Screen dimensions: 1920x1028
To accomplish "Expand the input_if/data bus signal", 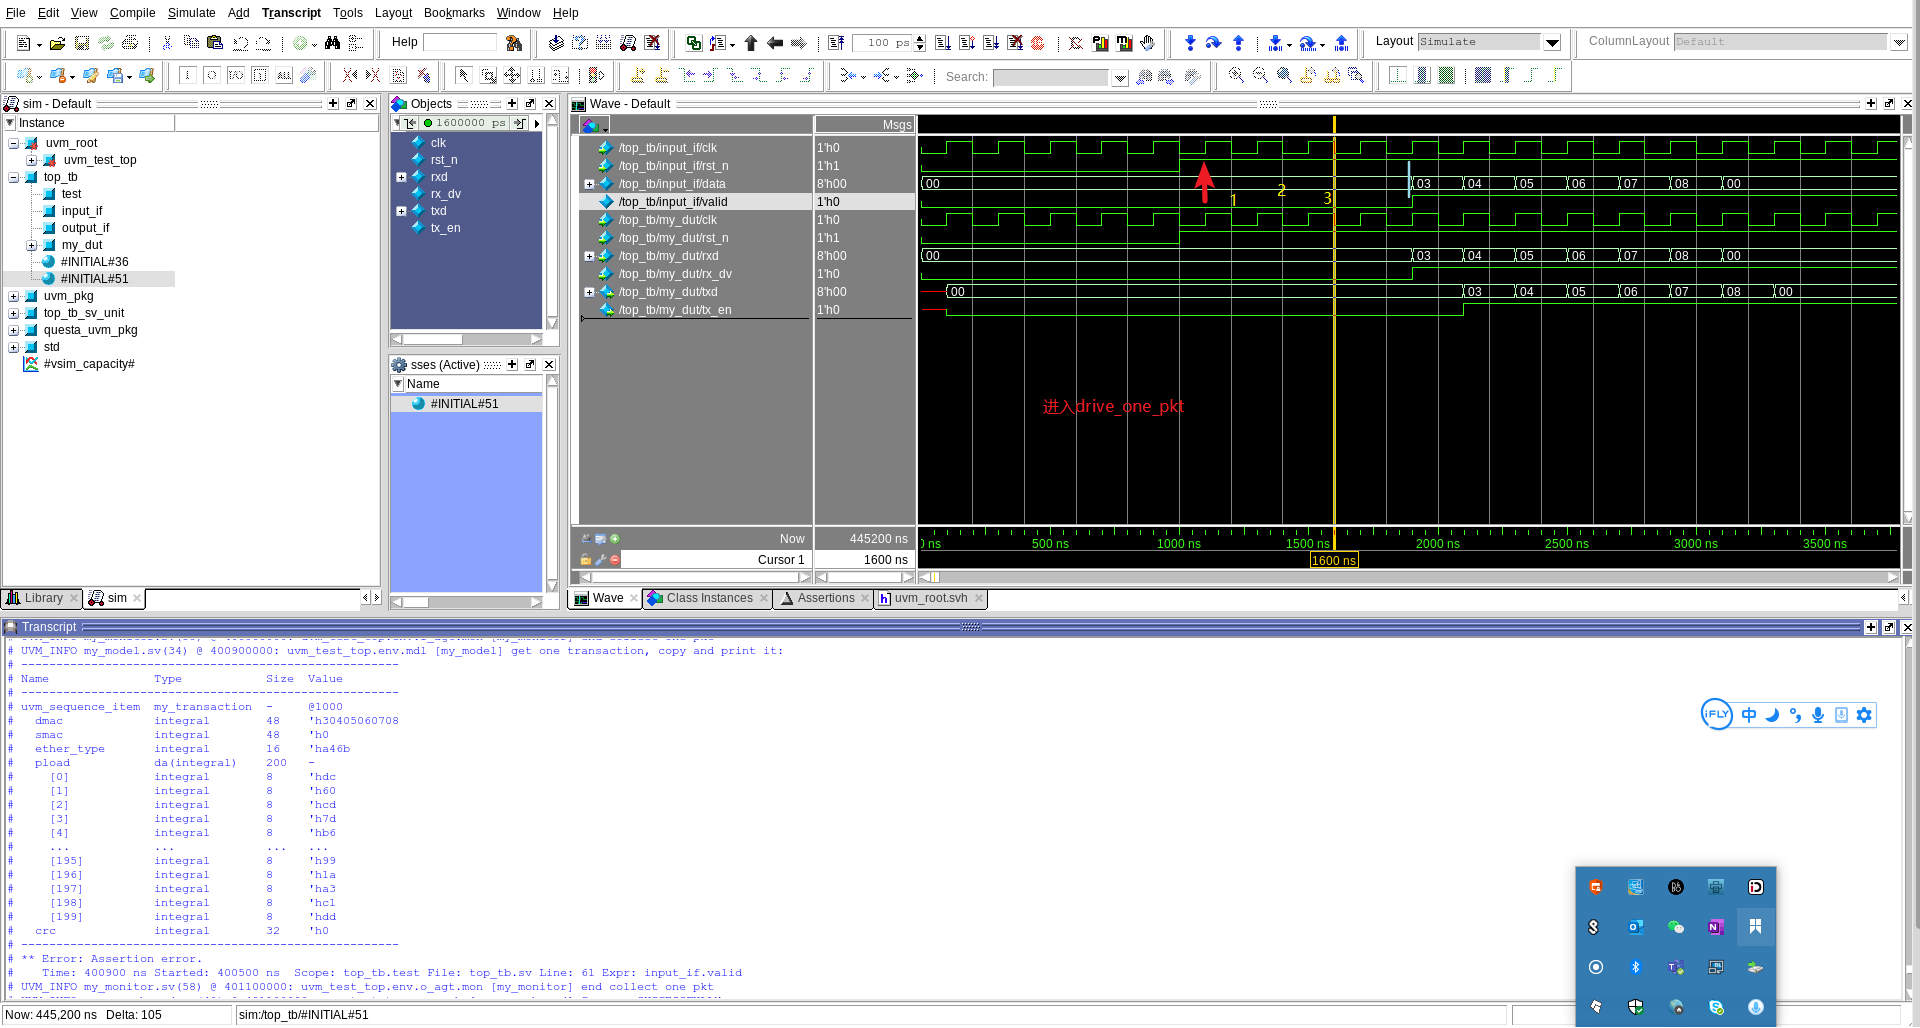I will point(589,184).
